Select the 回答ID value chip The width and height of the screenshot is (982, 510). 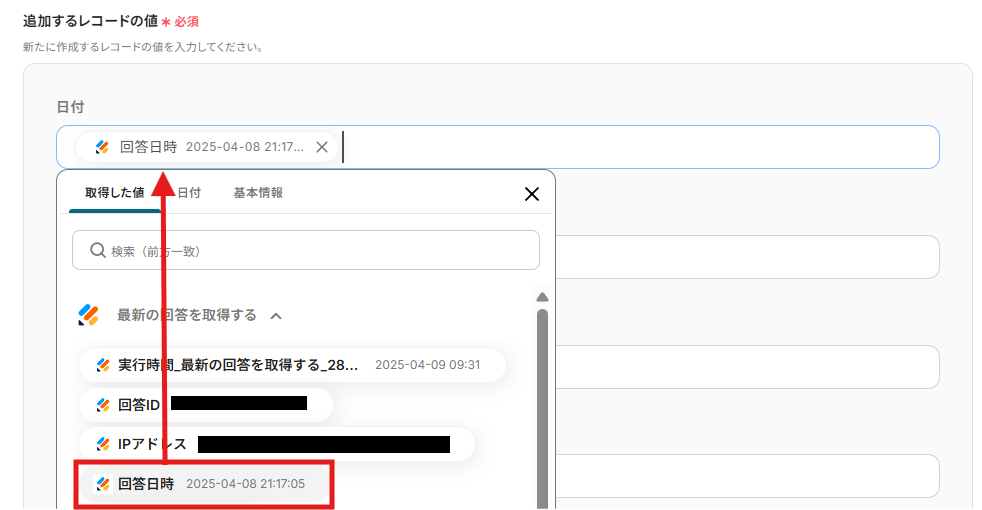(206, 405)
